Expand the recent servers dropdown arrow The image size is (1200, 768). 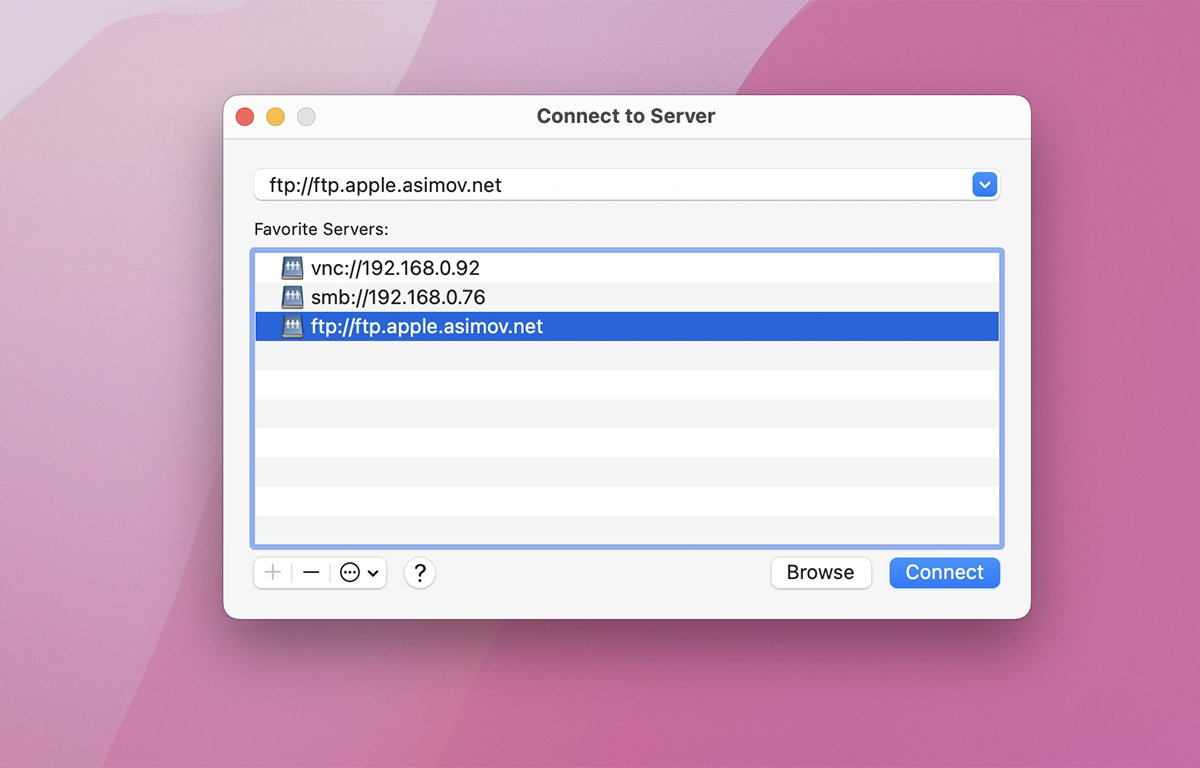(985, 185)
